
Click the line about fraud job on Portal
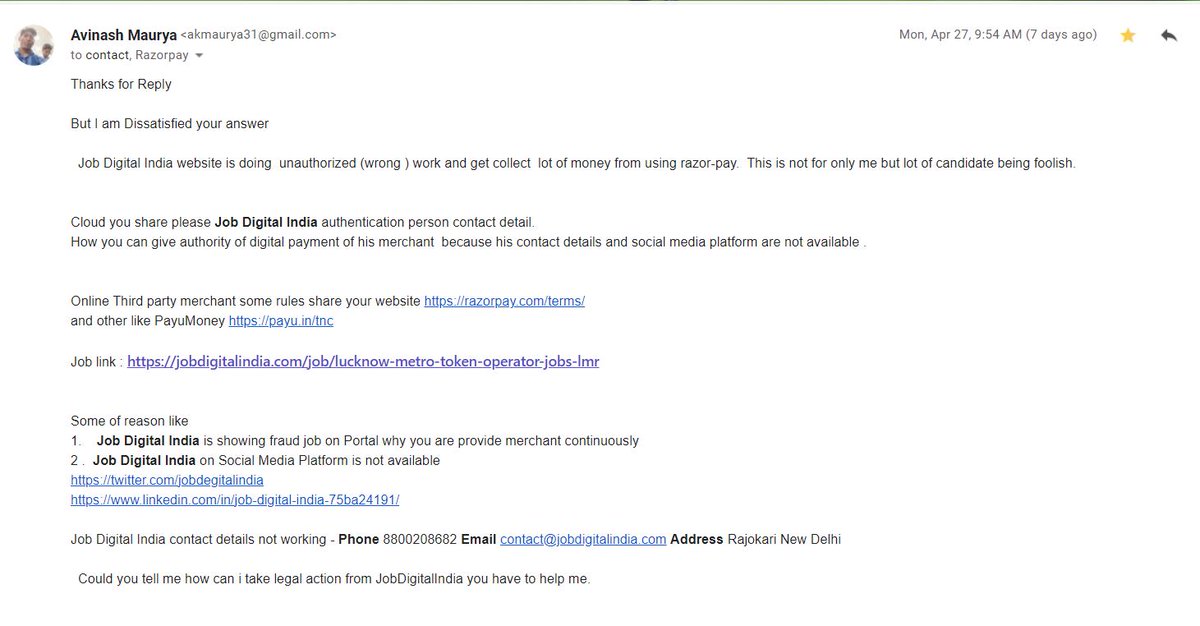(355, 441)
